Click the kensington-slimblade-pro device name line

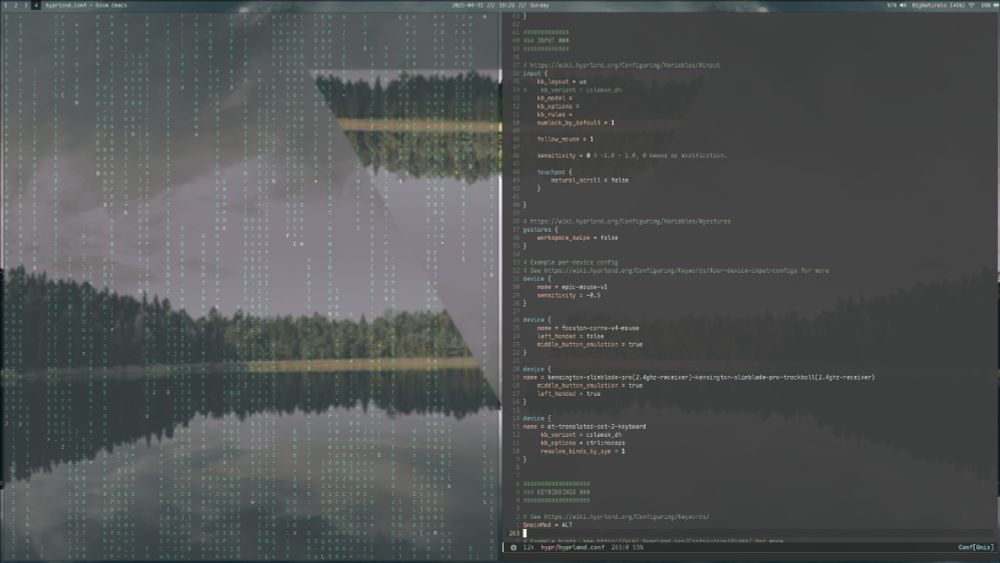coord(699,377)
